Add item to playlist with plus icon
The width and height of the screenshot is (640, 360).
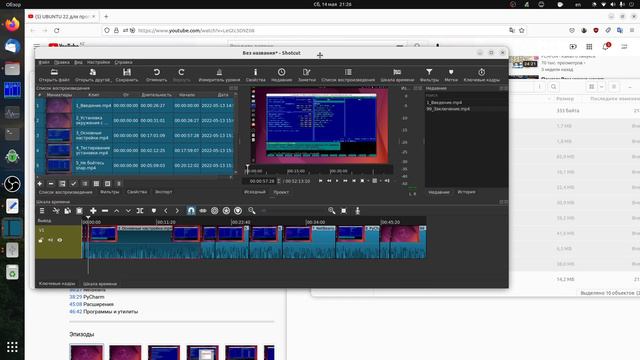tap(40, 184)
